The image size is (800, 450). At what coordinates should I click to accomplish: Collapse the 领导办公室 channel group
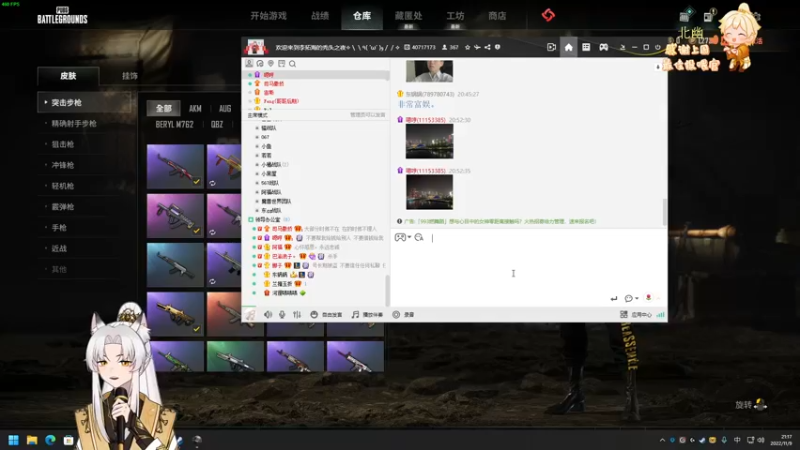[x=251, y=219]
